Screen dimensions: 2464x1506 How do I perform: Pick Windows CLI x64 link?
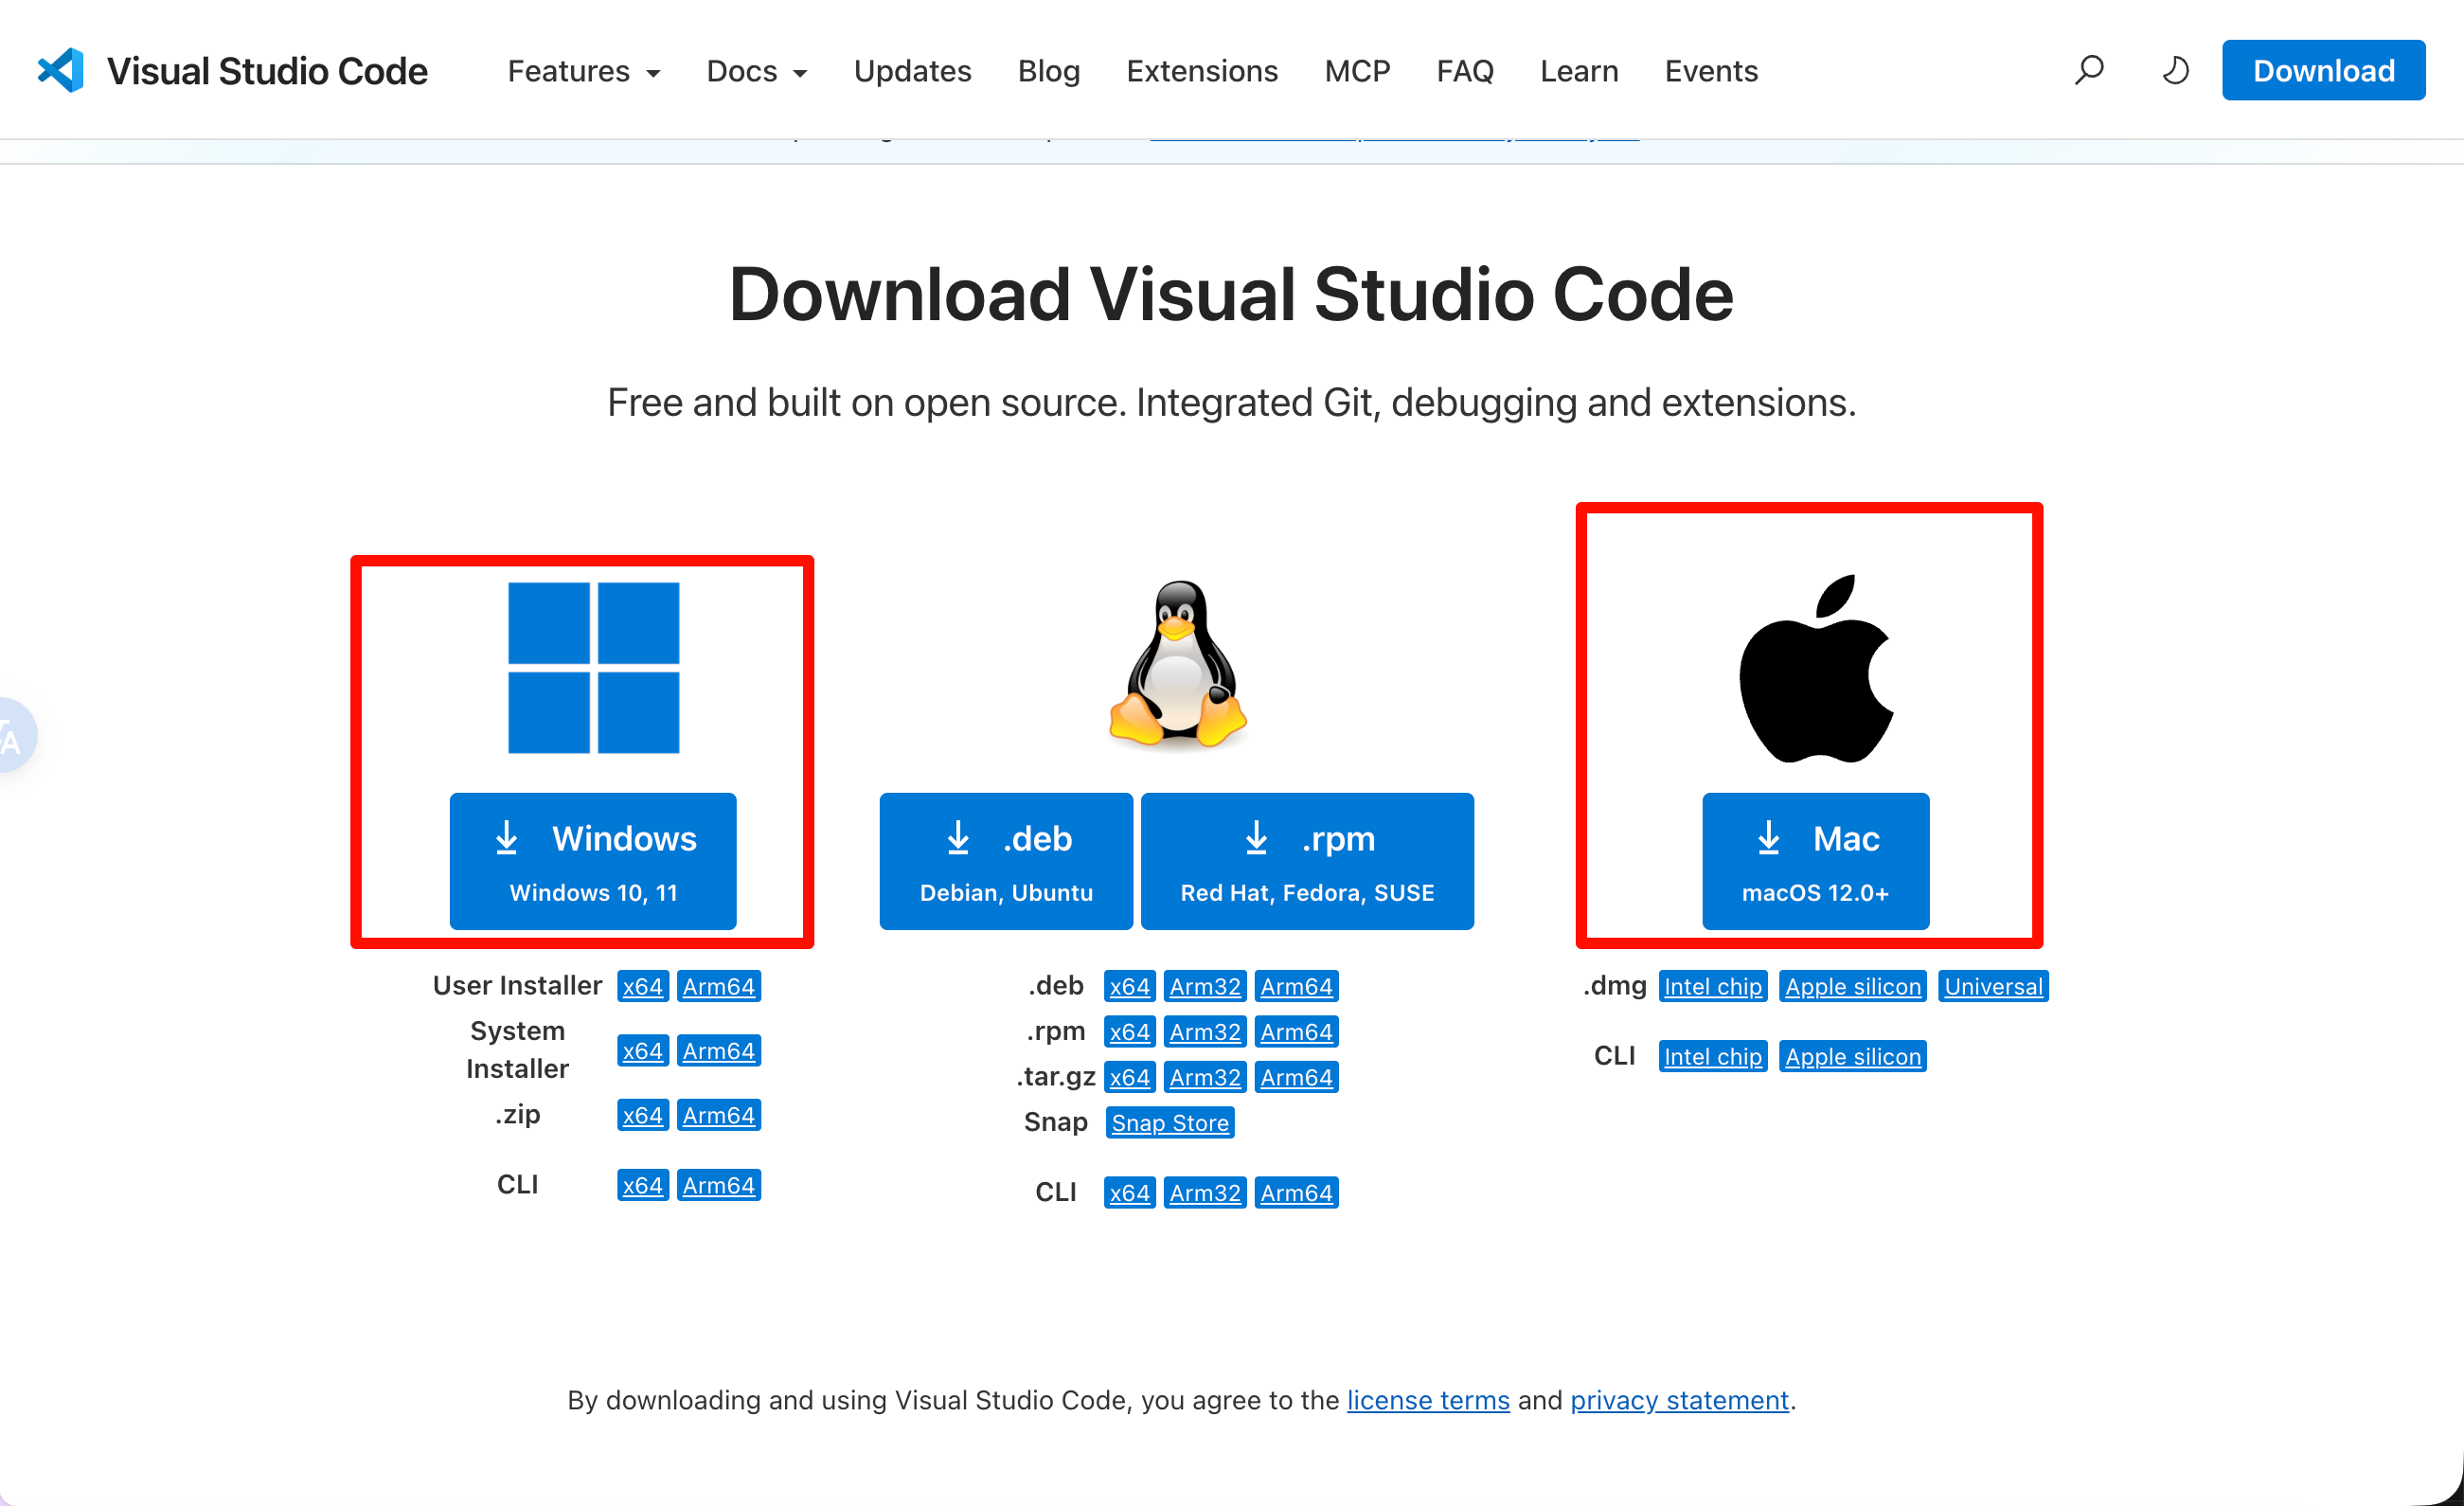click(x=642, y=1185)
